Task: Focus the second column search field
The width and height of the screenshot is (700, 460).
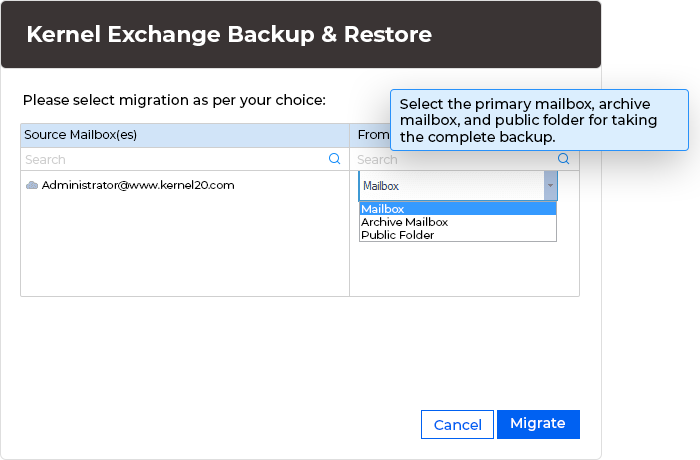Action: click(464, 159)
